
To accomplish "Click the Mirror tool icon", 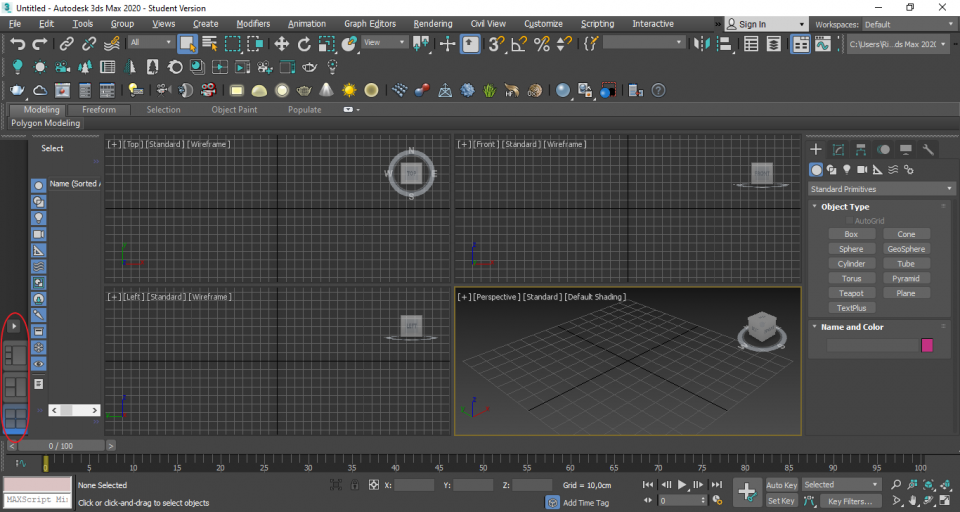I will tap(701, 44).
